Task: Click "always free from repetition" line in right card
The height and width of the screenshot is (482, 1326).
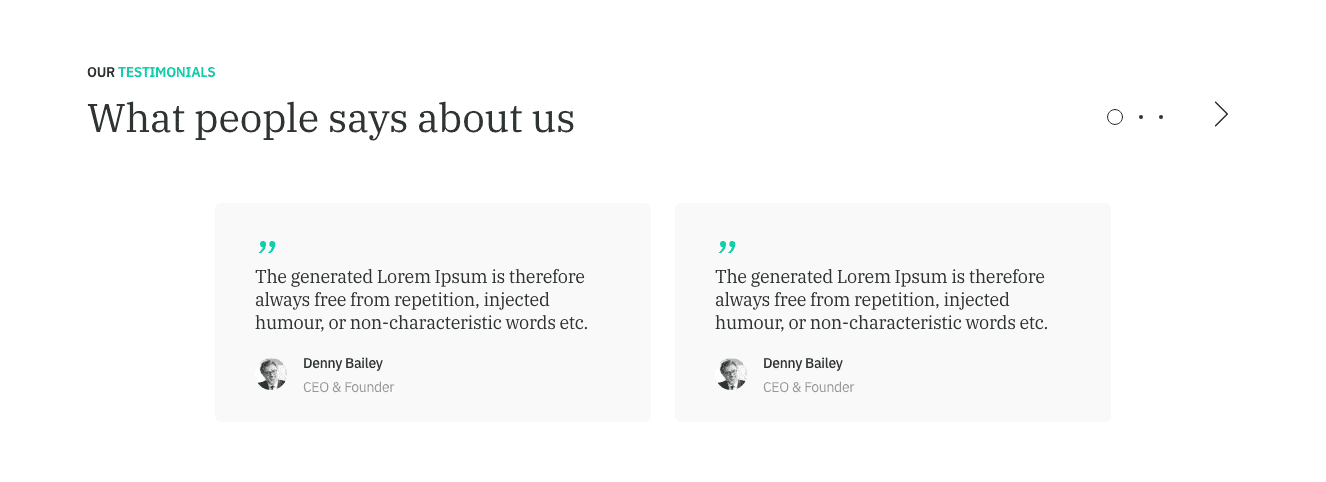Action: 862,300
